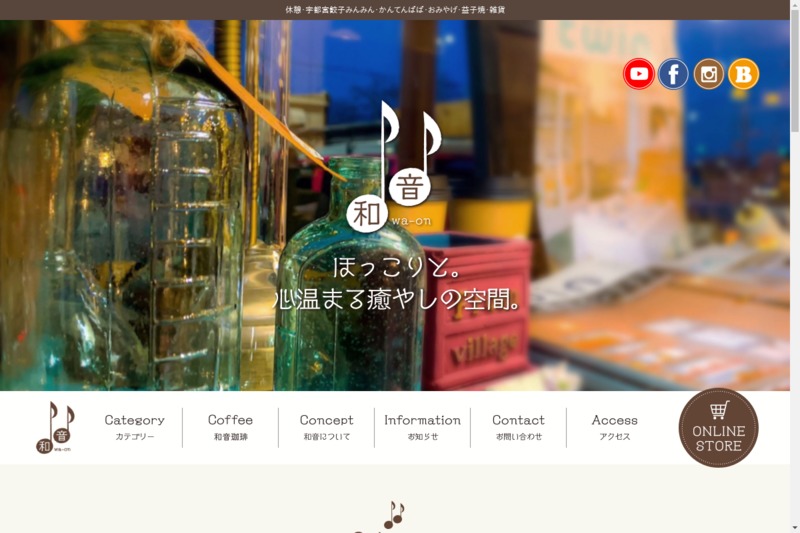Click the brown wa-on logo in navigation bar
The height and width of the screenshot is (533, 800).
55,427
